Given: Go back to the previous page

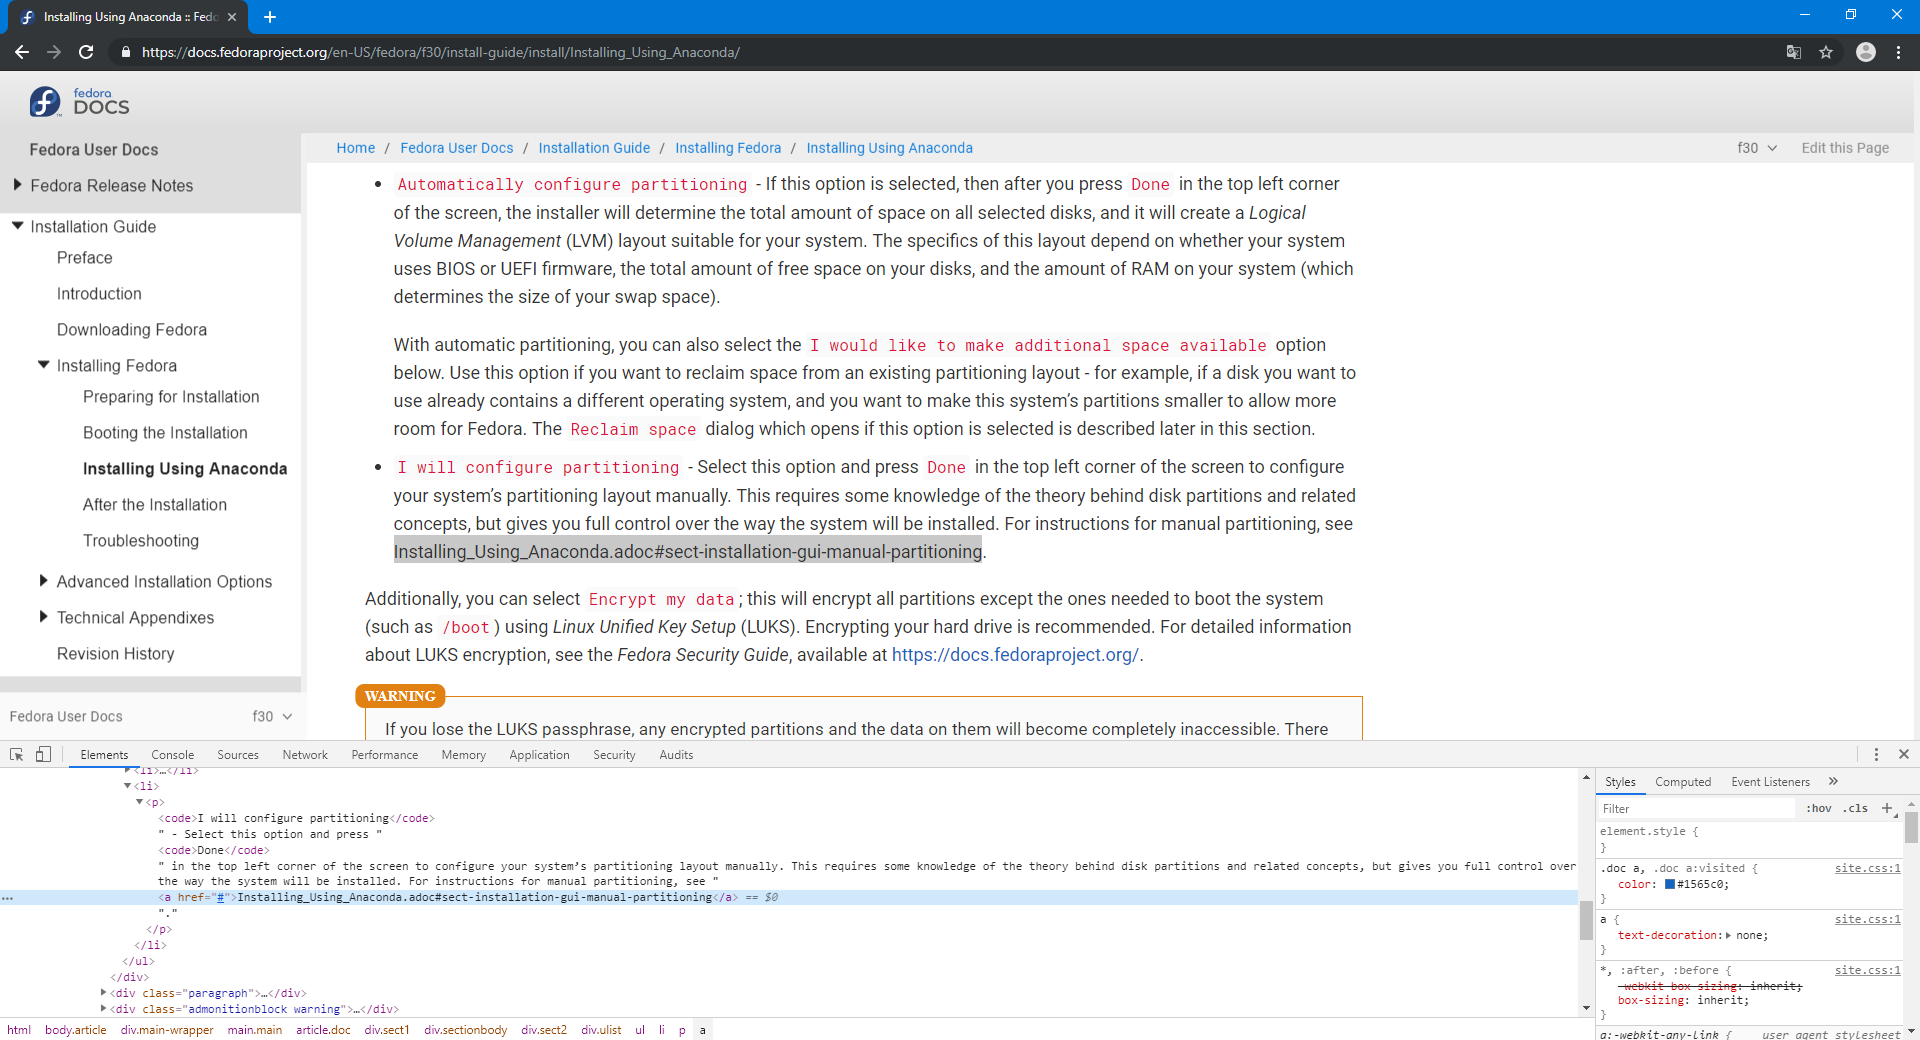Looking at the screenshot, I should [22, 52].
